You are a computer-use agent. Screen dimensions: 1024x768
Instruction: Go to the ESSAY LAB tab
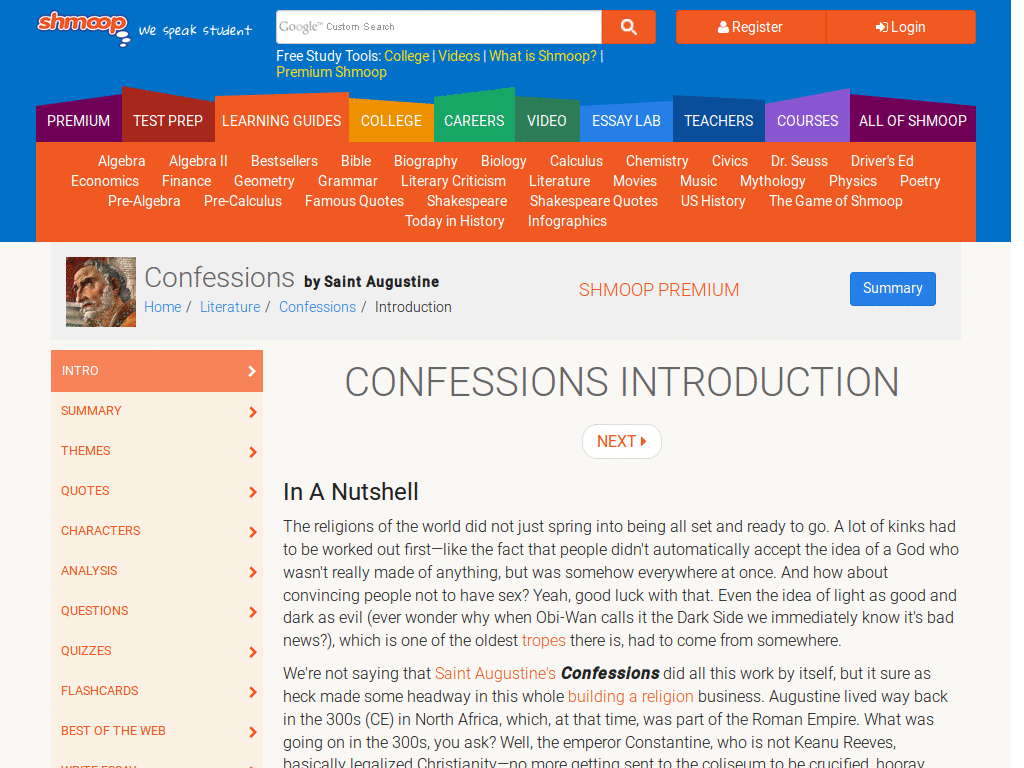click(626, 121)
